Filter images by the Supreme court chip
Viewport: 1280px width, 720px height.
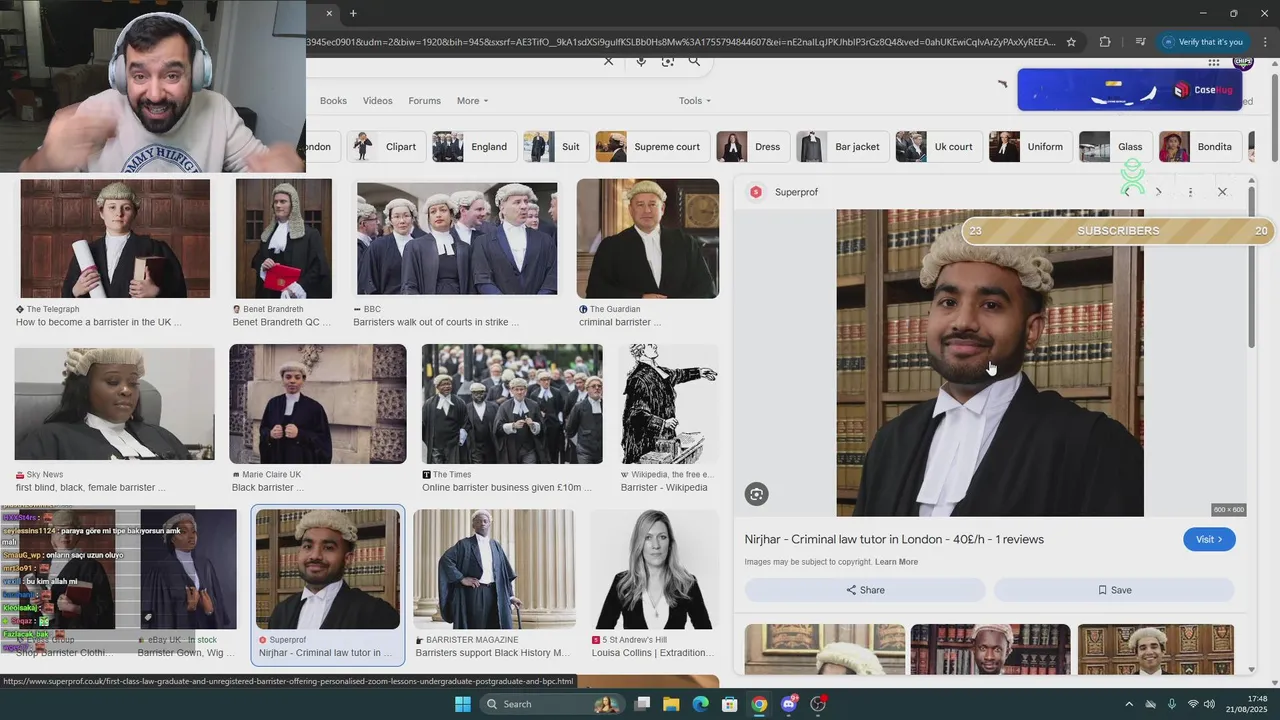pos(652,147)
